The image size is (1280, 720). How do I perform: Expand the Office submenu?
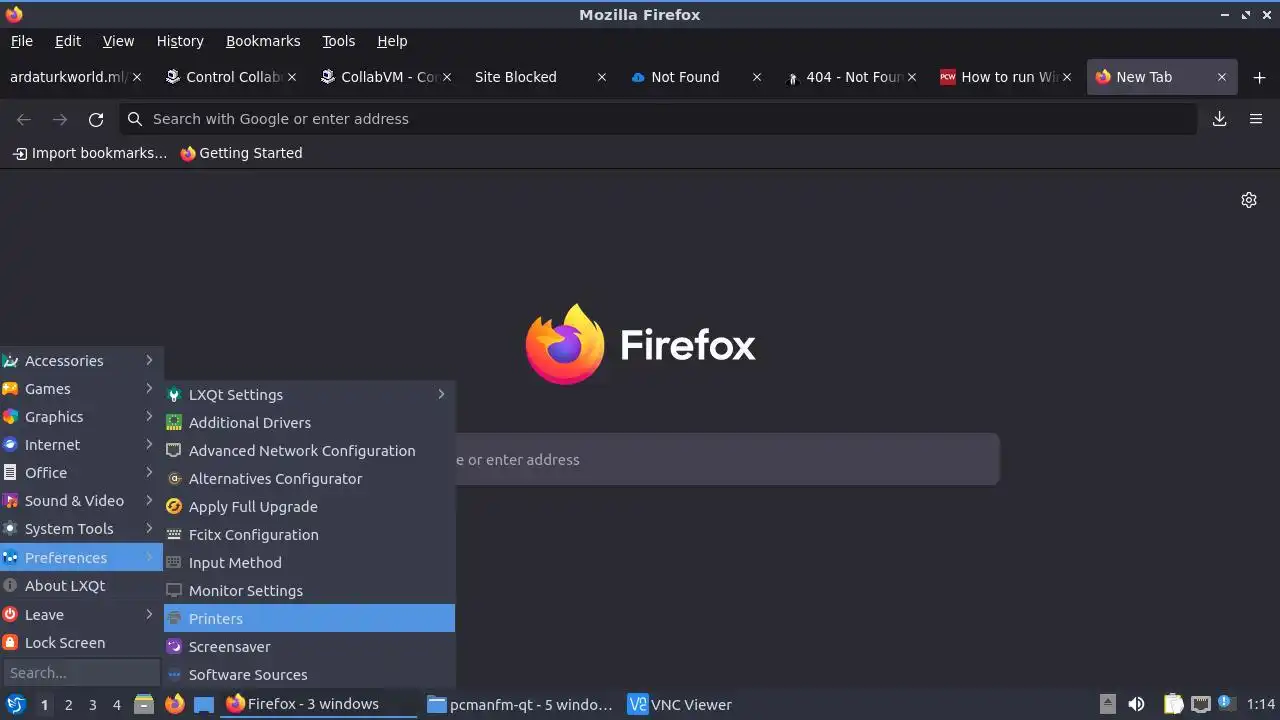[81, 473]
